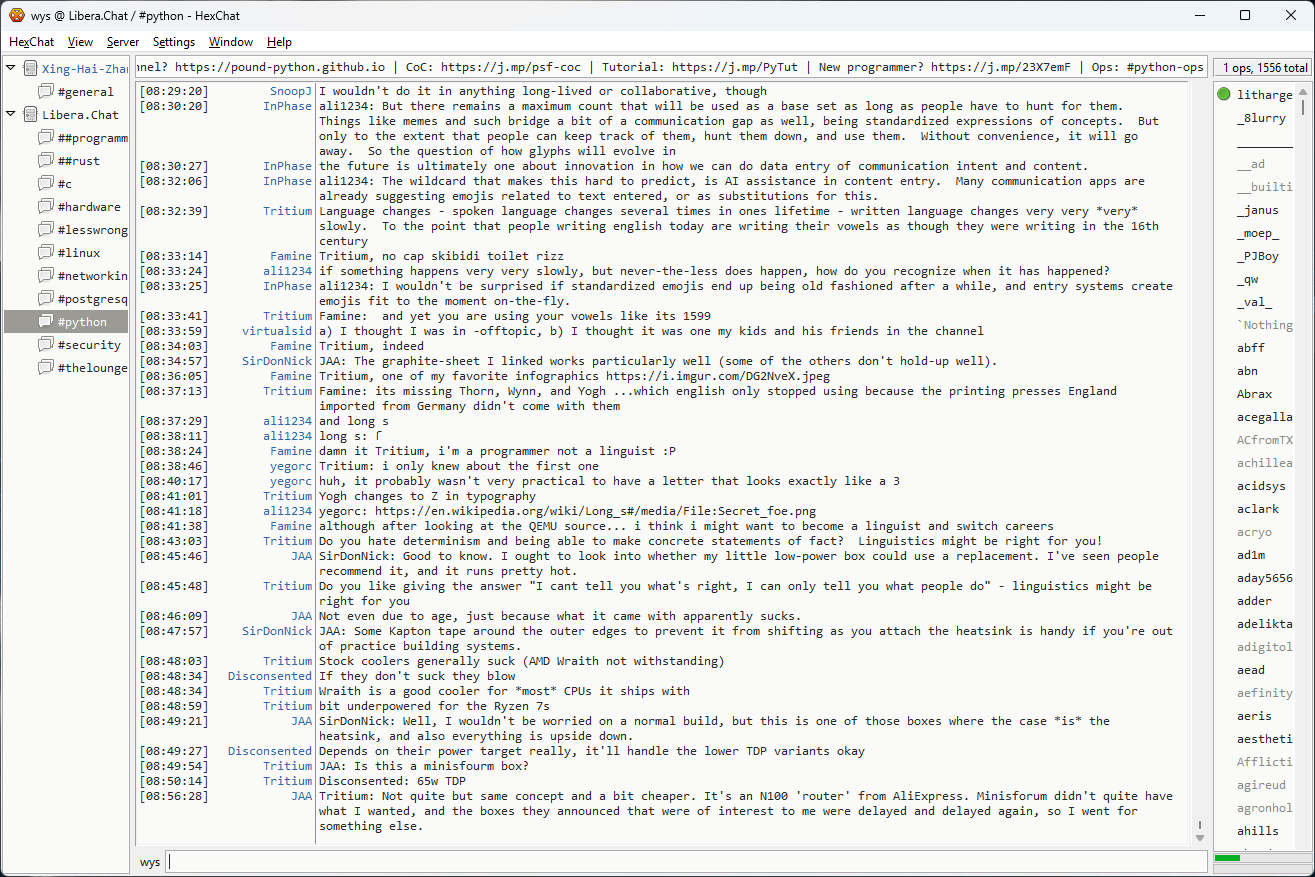Click the Xing-Hai-Zhan server network icon

[30, 69]
